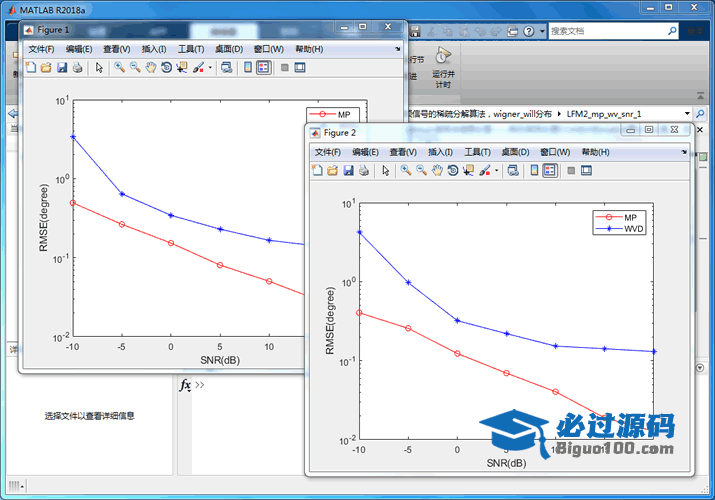This screenshot has height=500, width=715.
Task: Select Rotate 3D tool in Figure 1
Action: 166,67
